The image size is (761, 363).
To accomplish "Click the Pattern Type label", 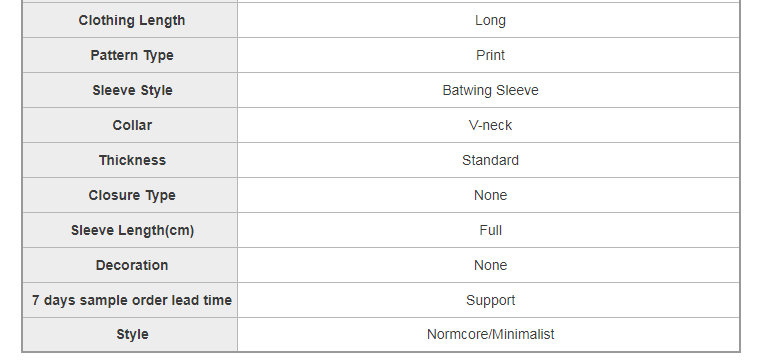I will (x=132, y=56).
